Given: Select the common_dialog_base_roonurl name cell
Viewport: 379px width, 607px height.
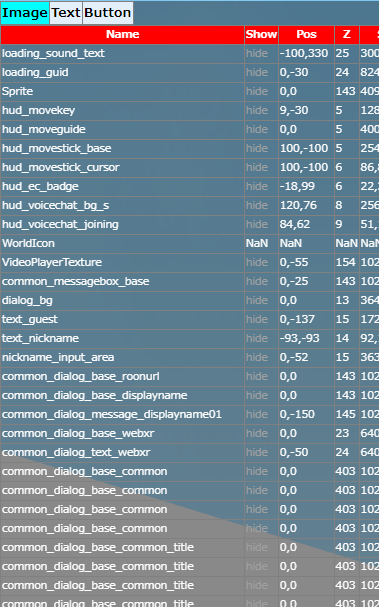Looking at the screenshot, I should (122, 376).
